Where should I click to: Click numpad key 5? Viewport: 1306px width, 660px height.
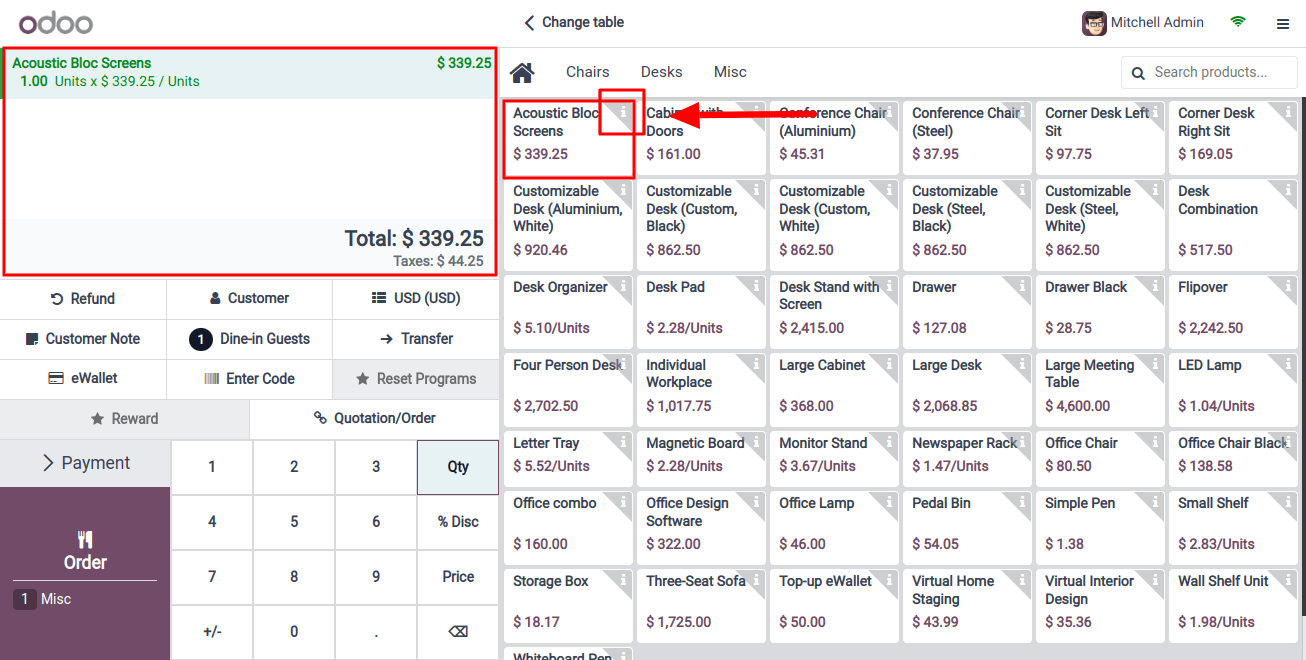pyautogui.click(x=294, y=522)
